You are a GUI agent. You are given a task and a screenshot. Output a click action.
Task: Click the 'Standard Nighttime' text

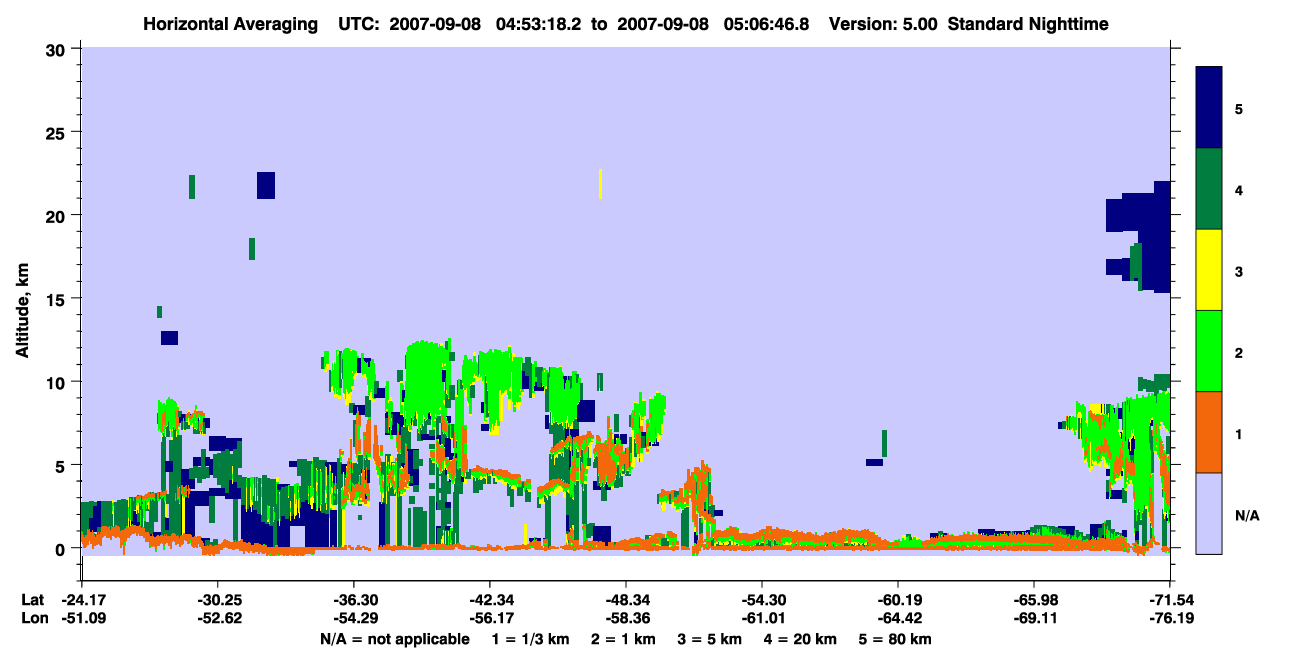pyautogui.click(x=1028, y=24)
